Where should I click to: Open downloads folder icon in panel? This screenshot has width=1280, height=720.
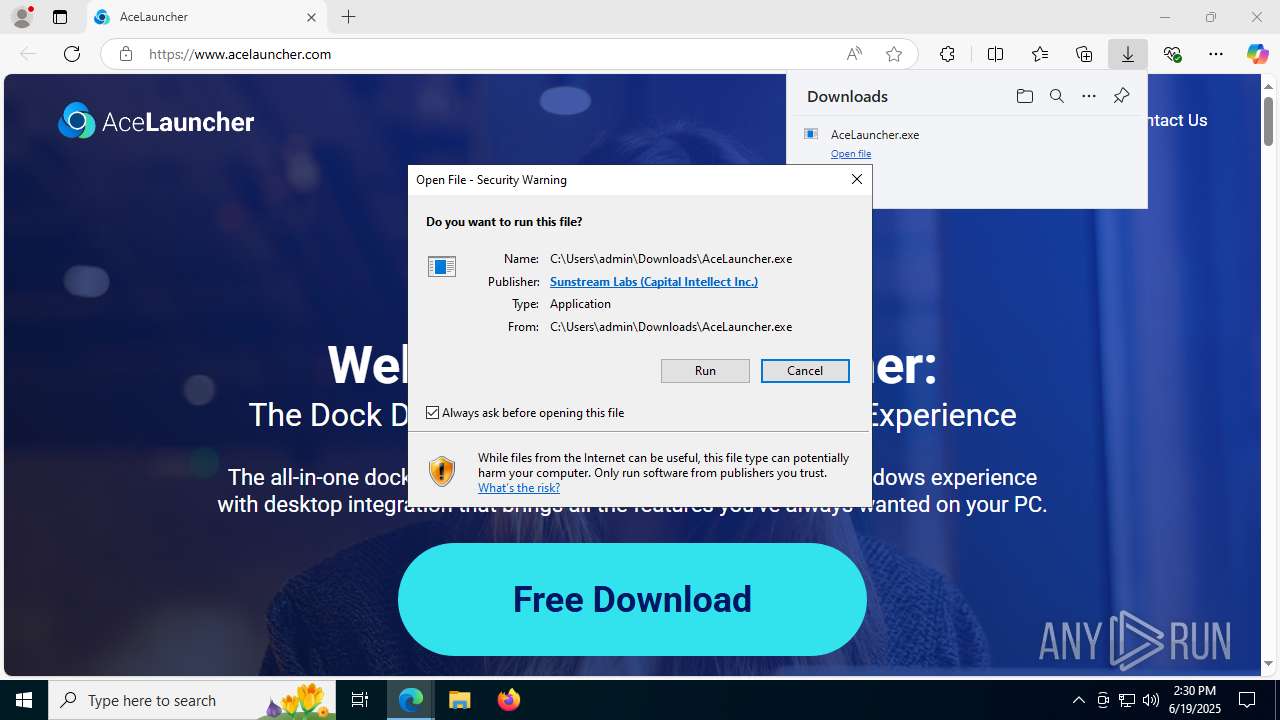1024,96
